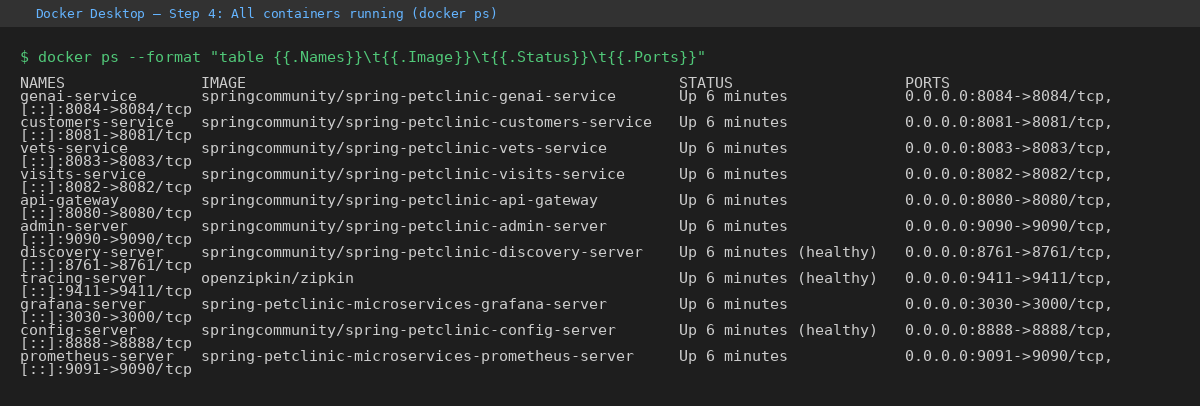Screen dimensions: 1200x406
Task: Click the spring-petclinic-visits-service image name
Action: tap(413, 174)
